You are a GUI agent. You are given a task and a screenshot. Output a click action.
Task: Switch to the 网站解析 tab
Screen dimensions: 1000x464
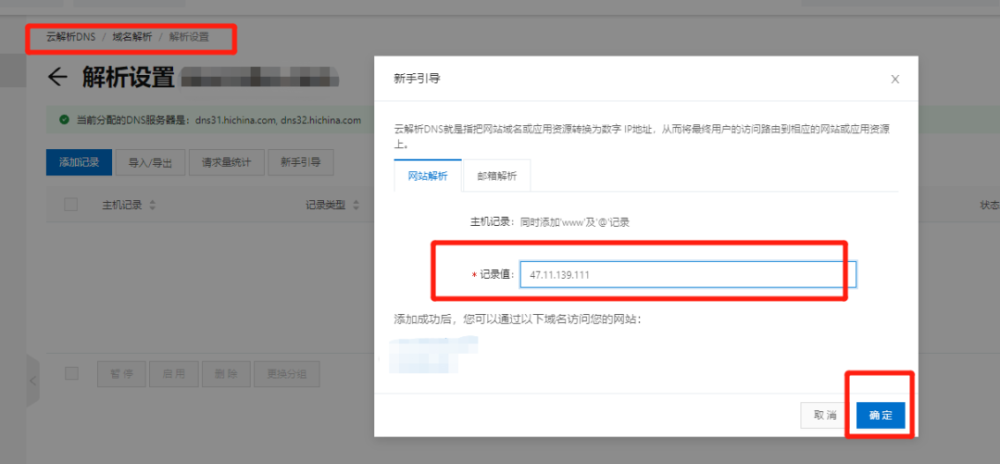coord(427,177)
